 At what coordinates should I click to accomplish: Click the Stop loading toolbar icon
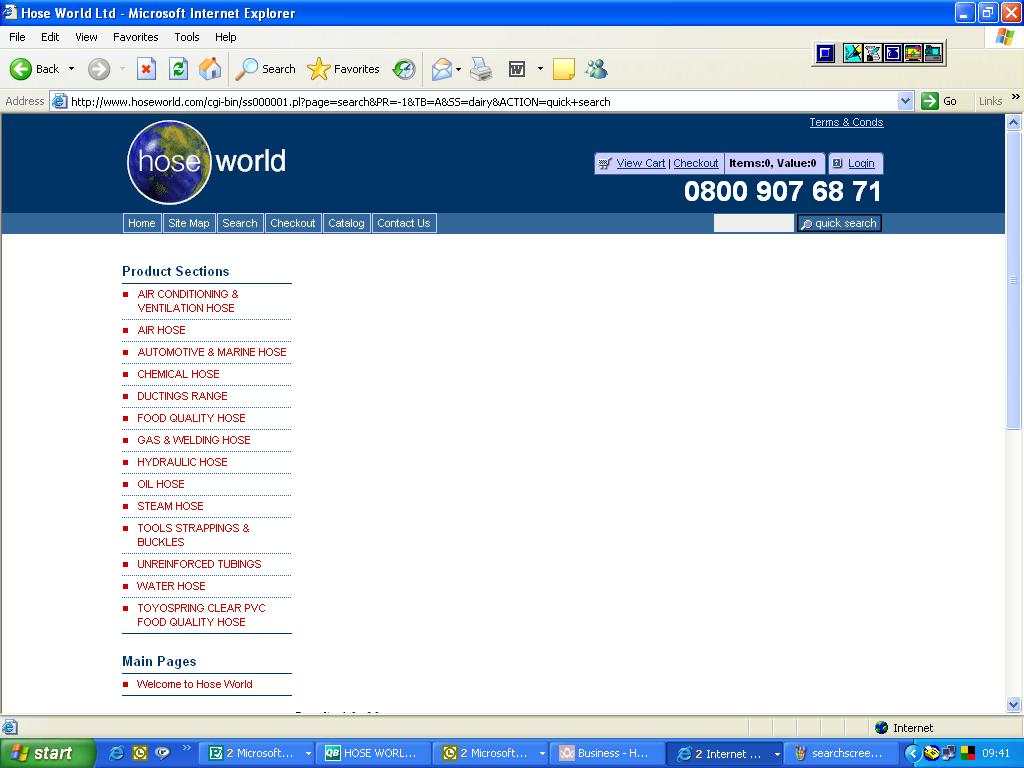[146, 69]
